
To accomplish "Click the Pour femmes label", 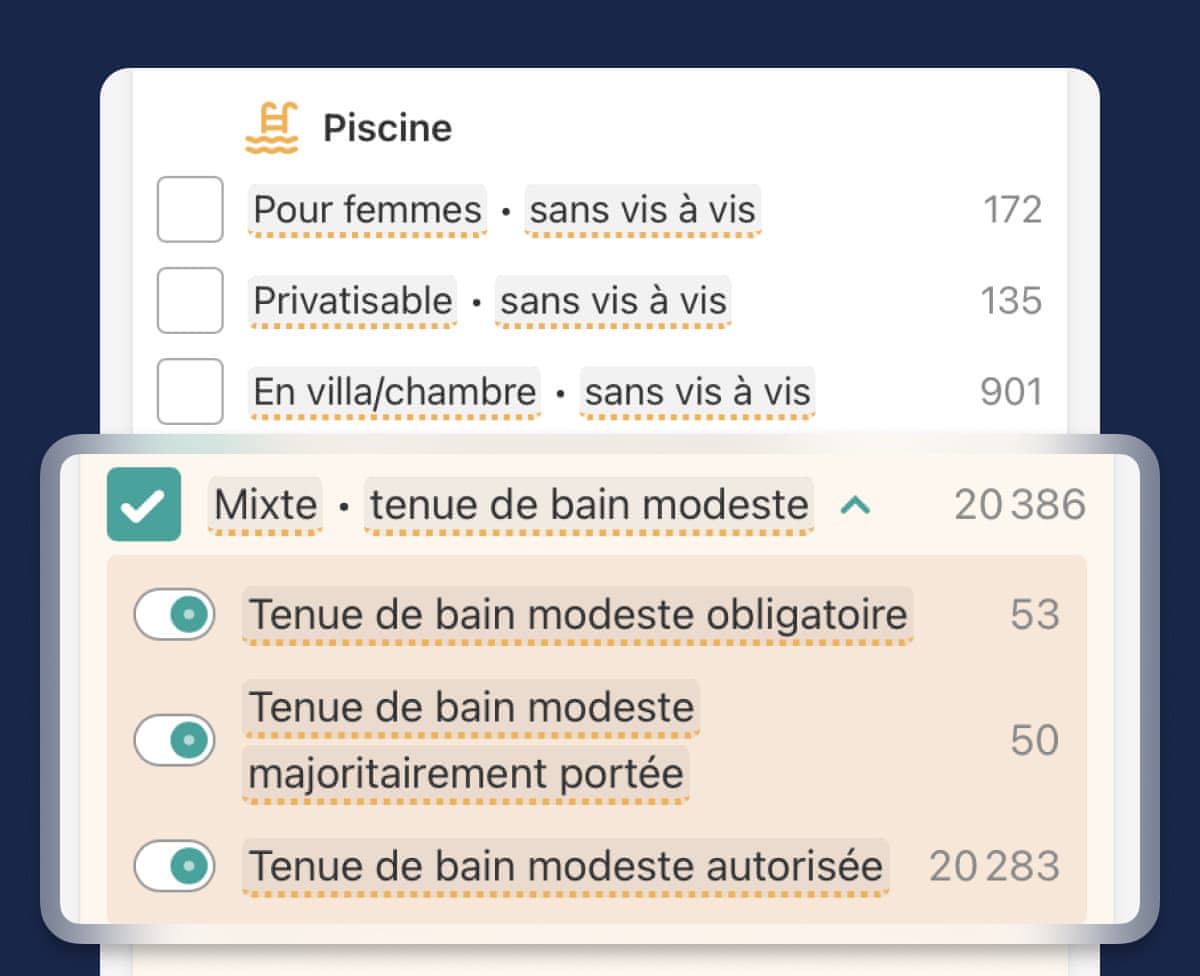I will click(367, 210).
